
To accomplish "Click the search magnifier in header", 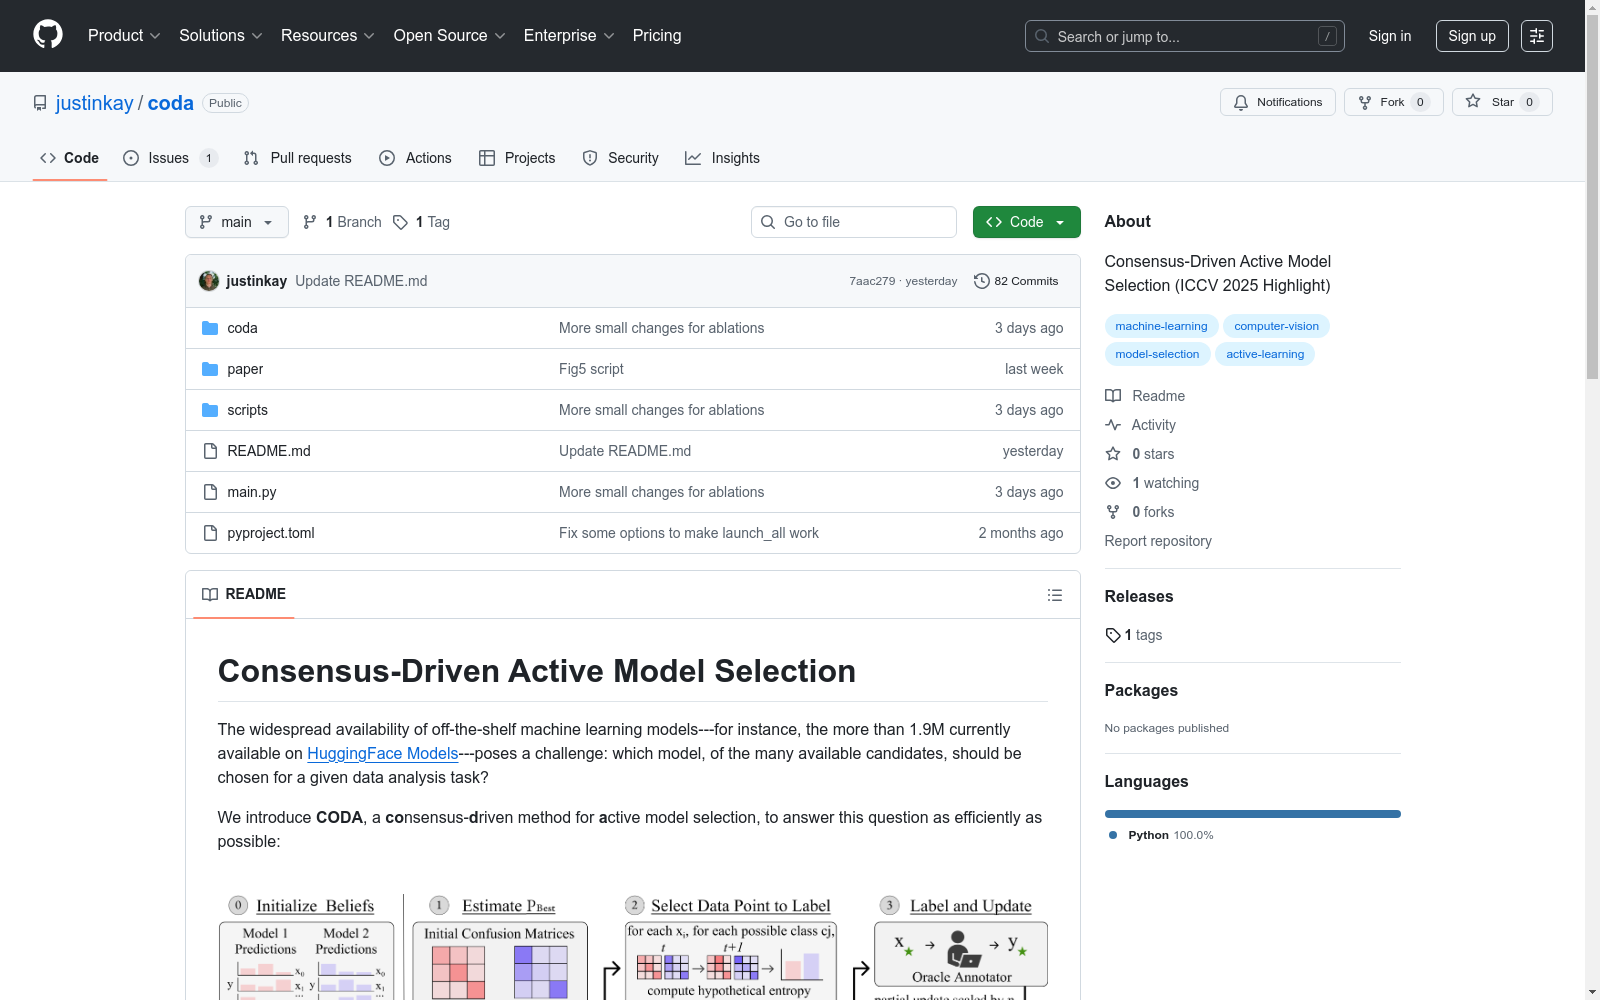I will (x=1042, y=36).
